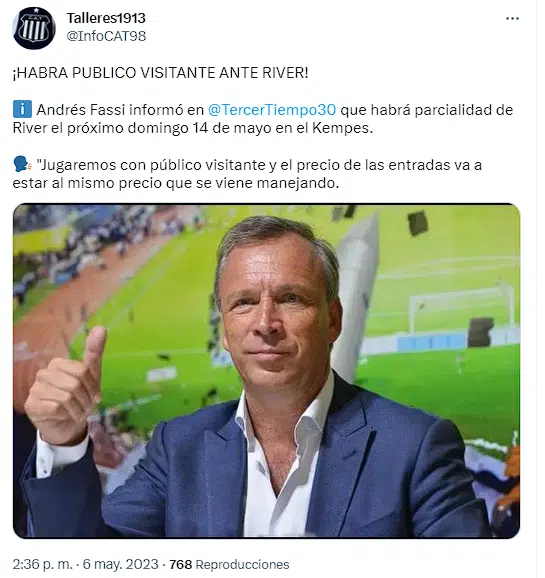Image resolution: width=545 pixels, height=578 pixels.
Task: Click the headline HABRA PUBLICO VISITANTE ANTE RIVER
Action: [160, 73]
